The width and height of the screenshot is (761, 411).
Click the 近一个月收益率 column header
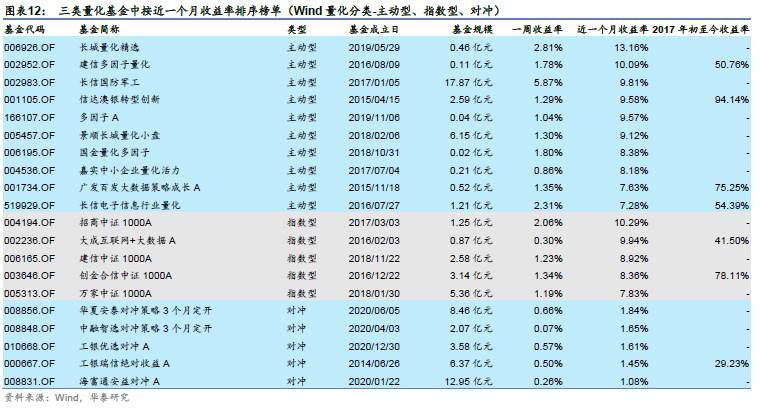click(x=612, y=30)
